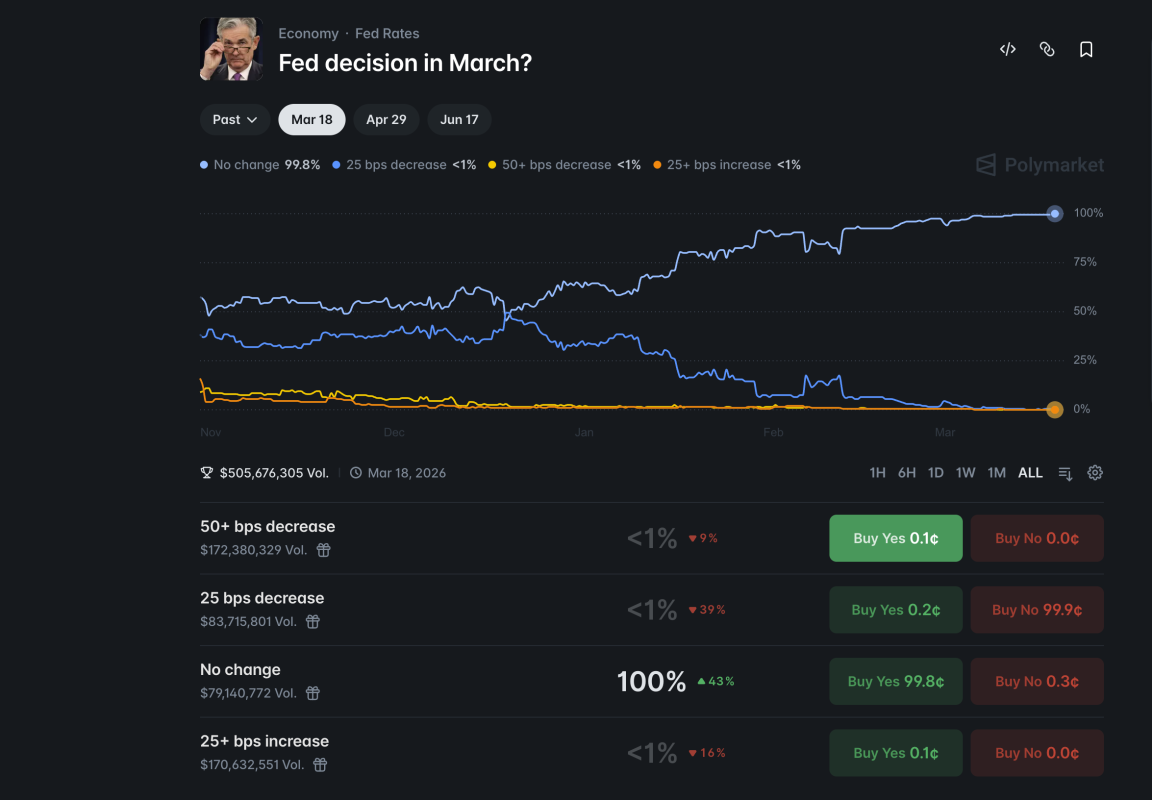Open the Past dates dropdown
This screenshot has height=800, width=1152.
click(235, 120)
